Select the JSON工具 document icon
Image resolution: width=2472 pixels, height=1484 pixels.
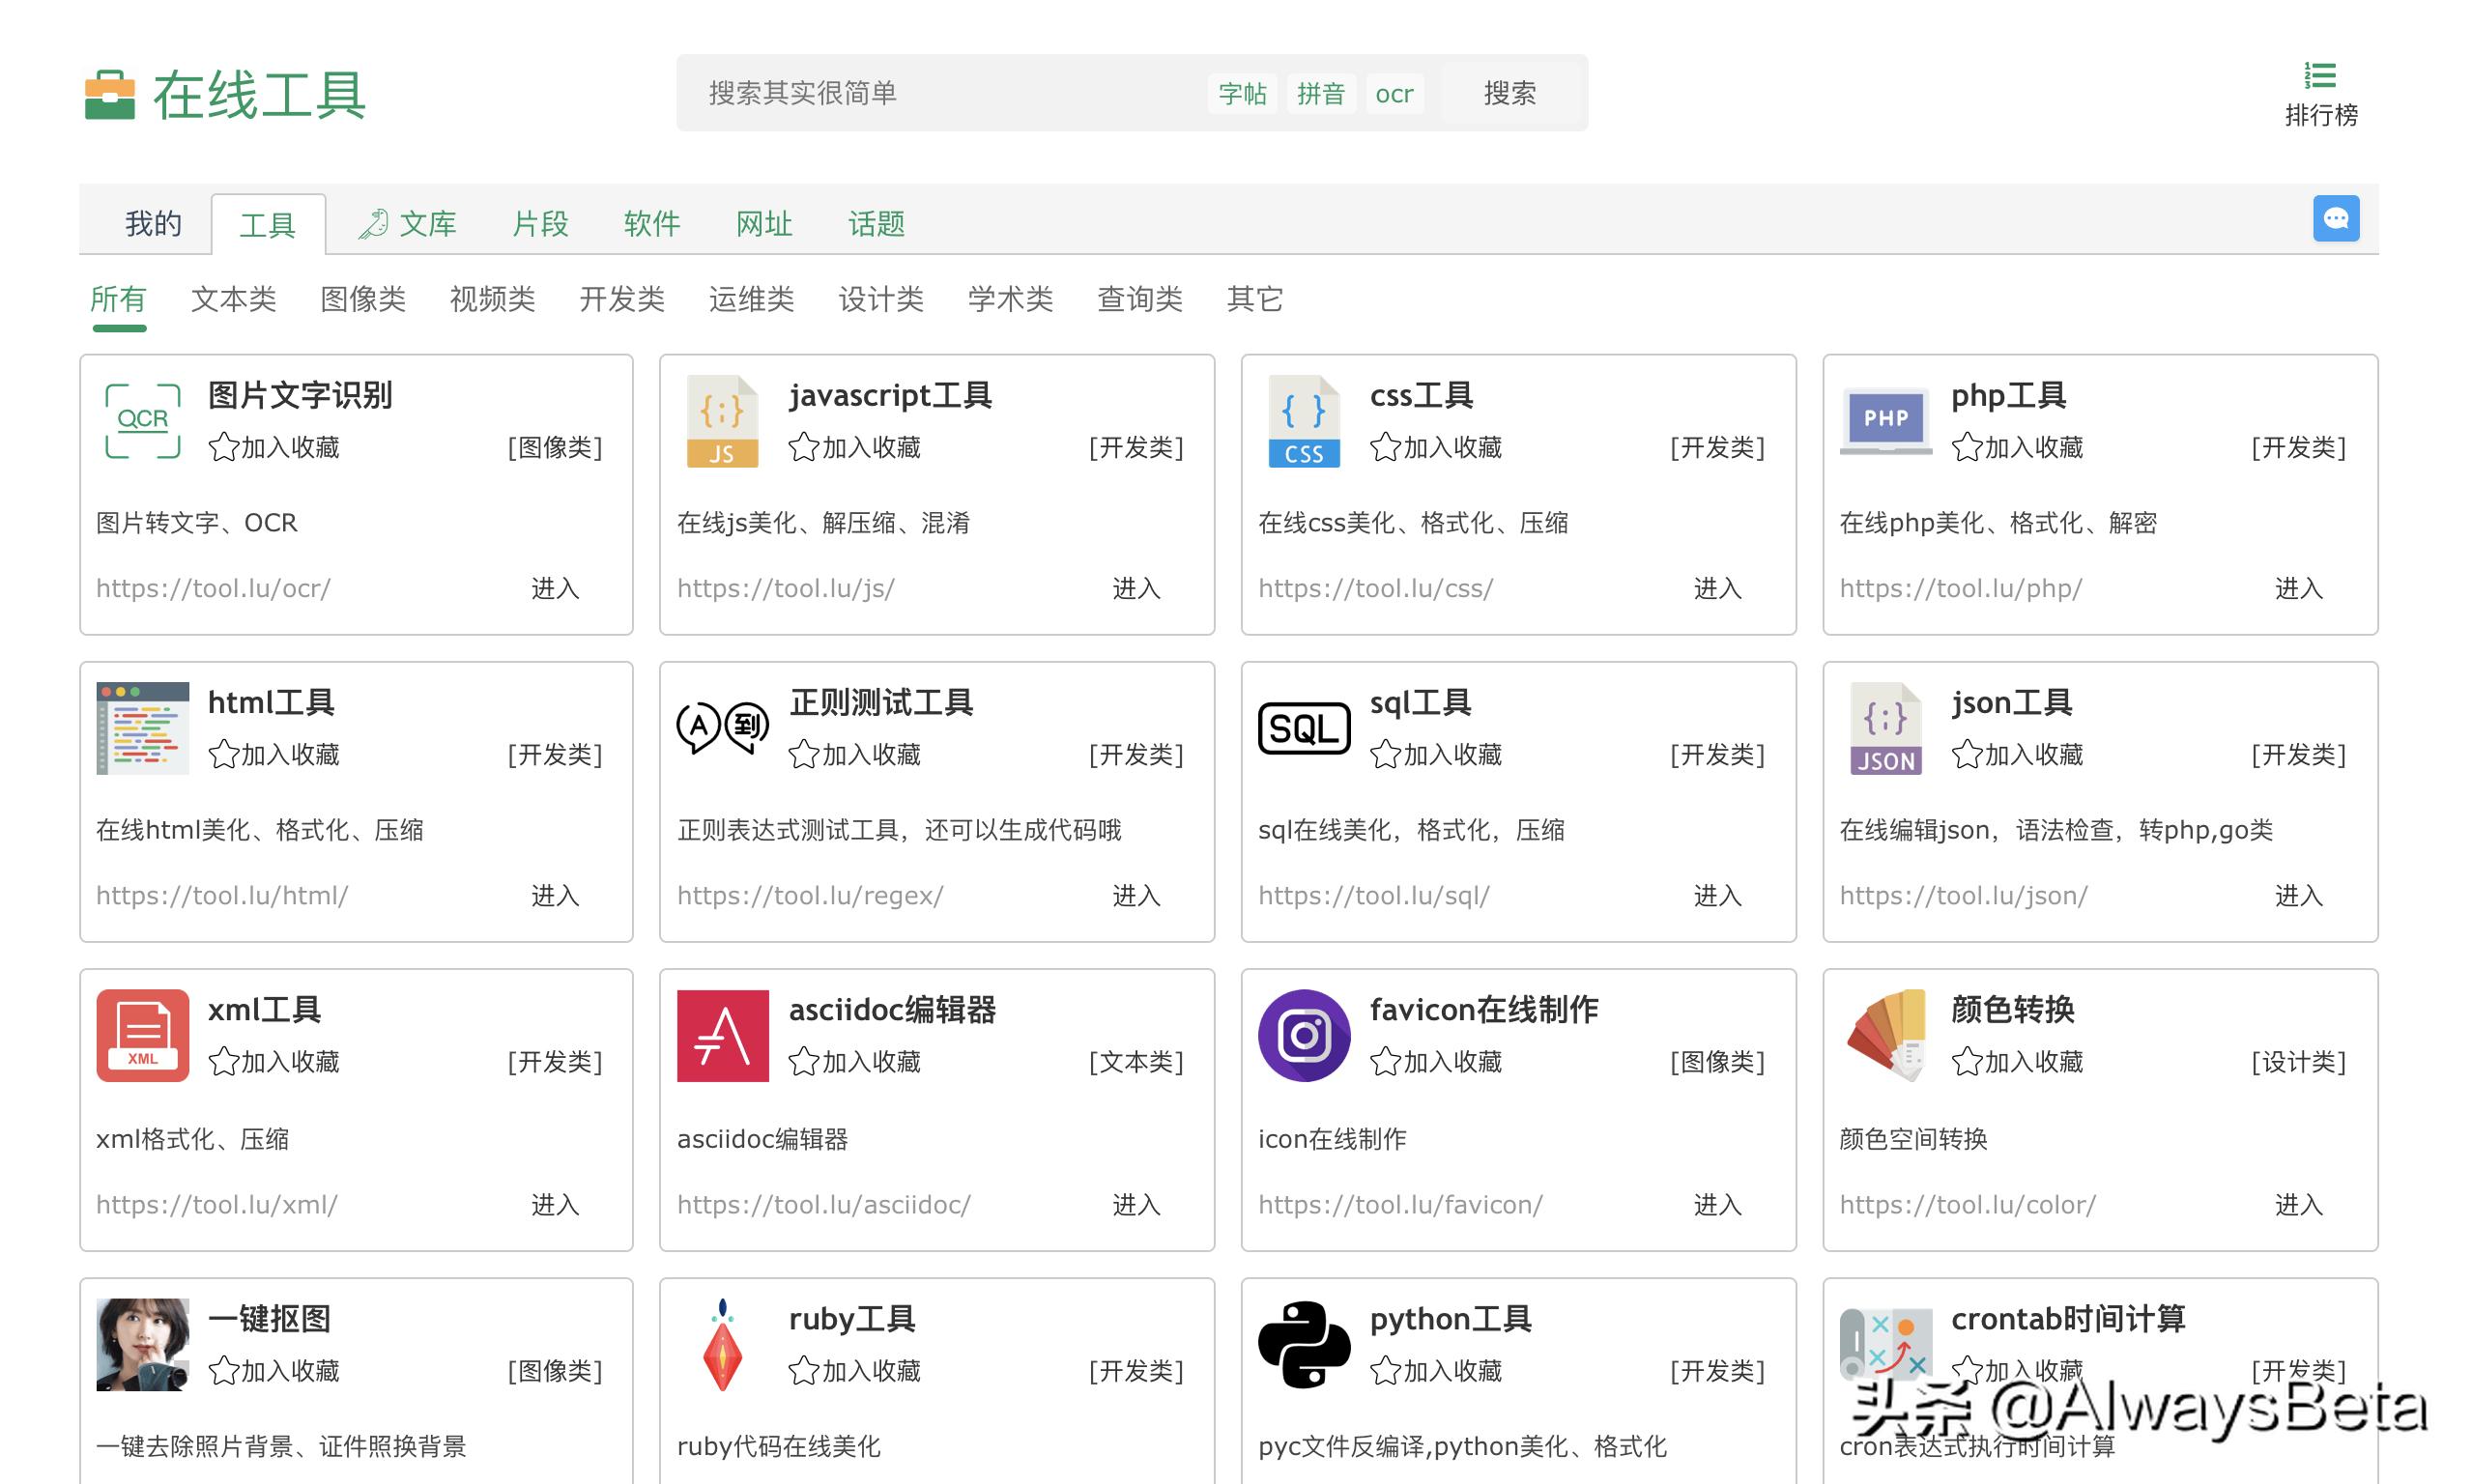click(1885, 728)
